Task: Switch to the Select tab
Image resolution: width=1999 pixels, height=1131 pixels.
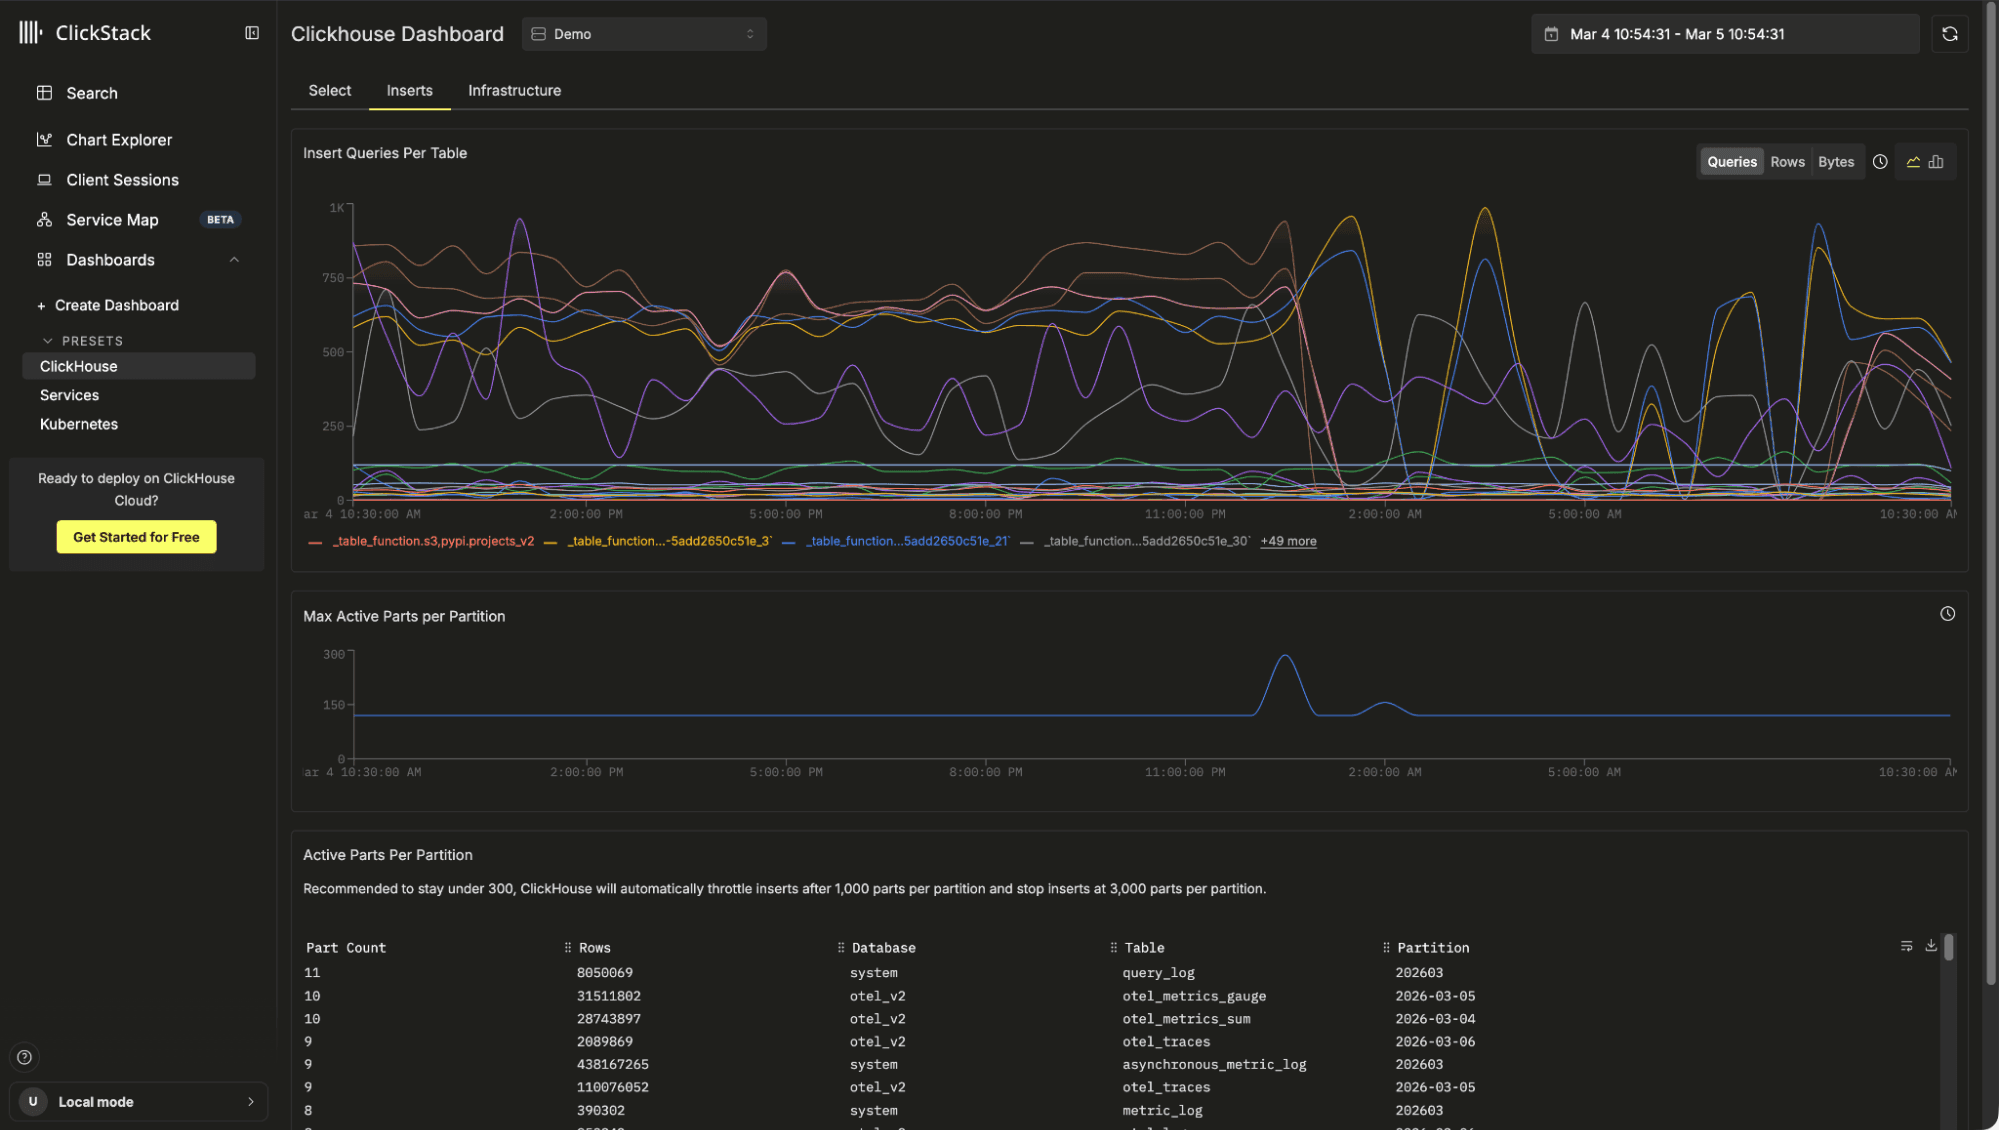Action: (329, 91)
